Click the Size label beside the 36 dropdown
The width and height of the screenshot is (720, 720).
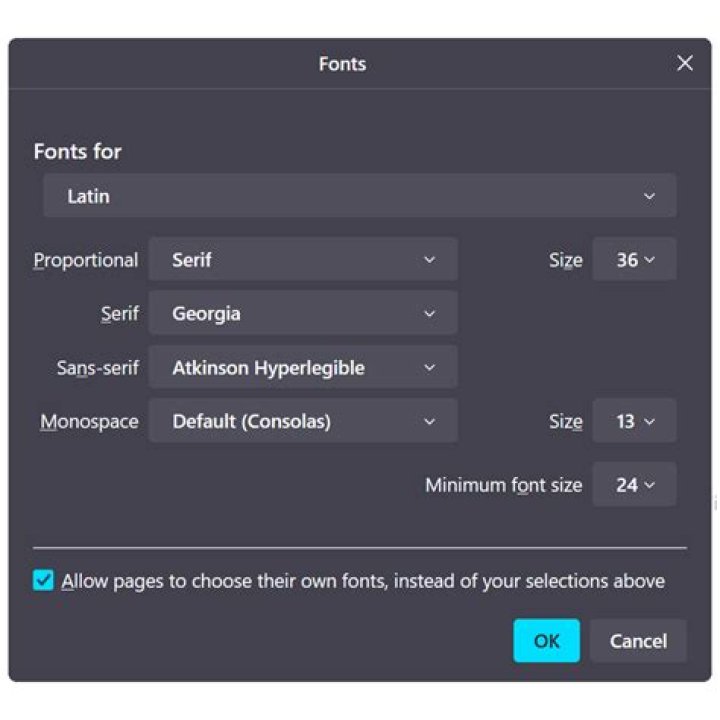tap(565, 260)
